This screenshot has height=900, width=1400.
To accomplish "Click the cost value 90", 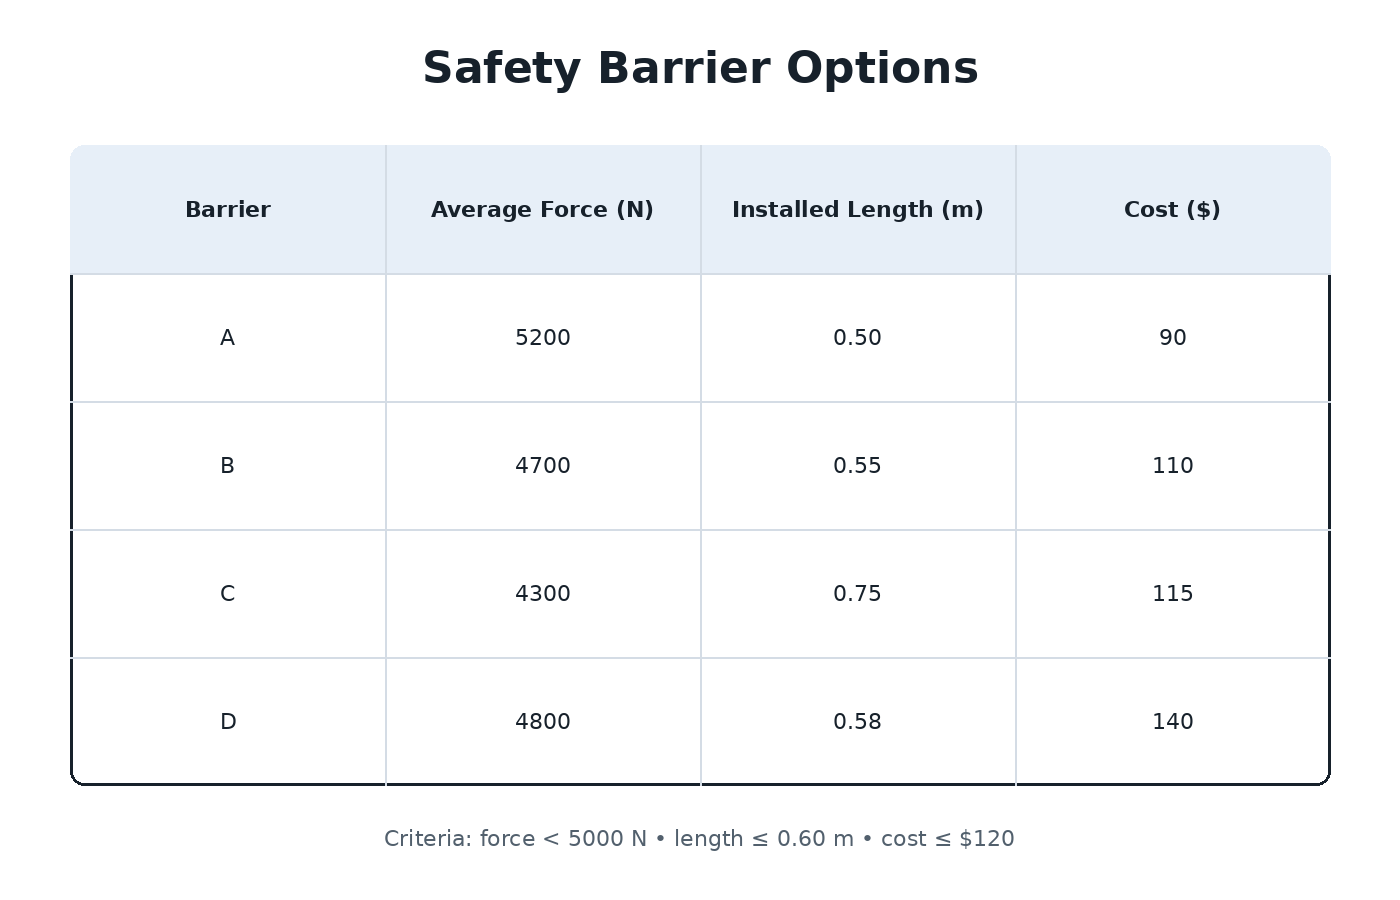I will click(x=1173, y=338).
